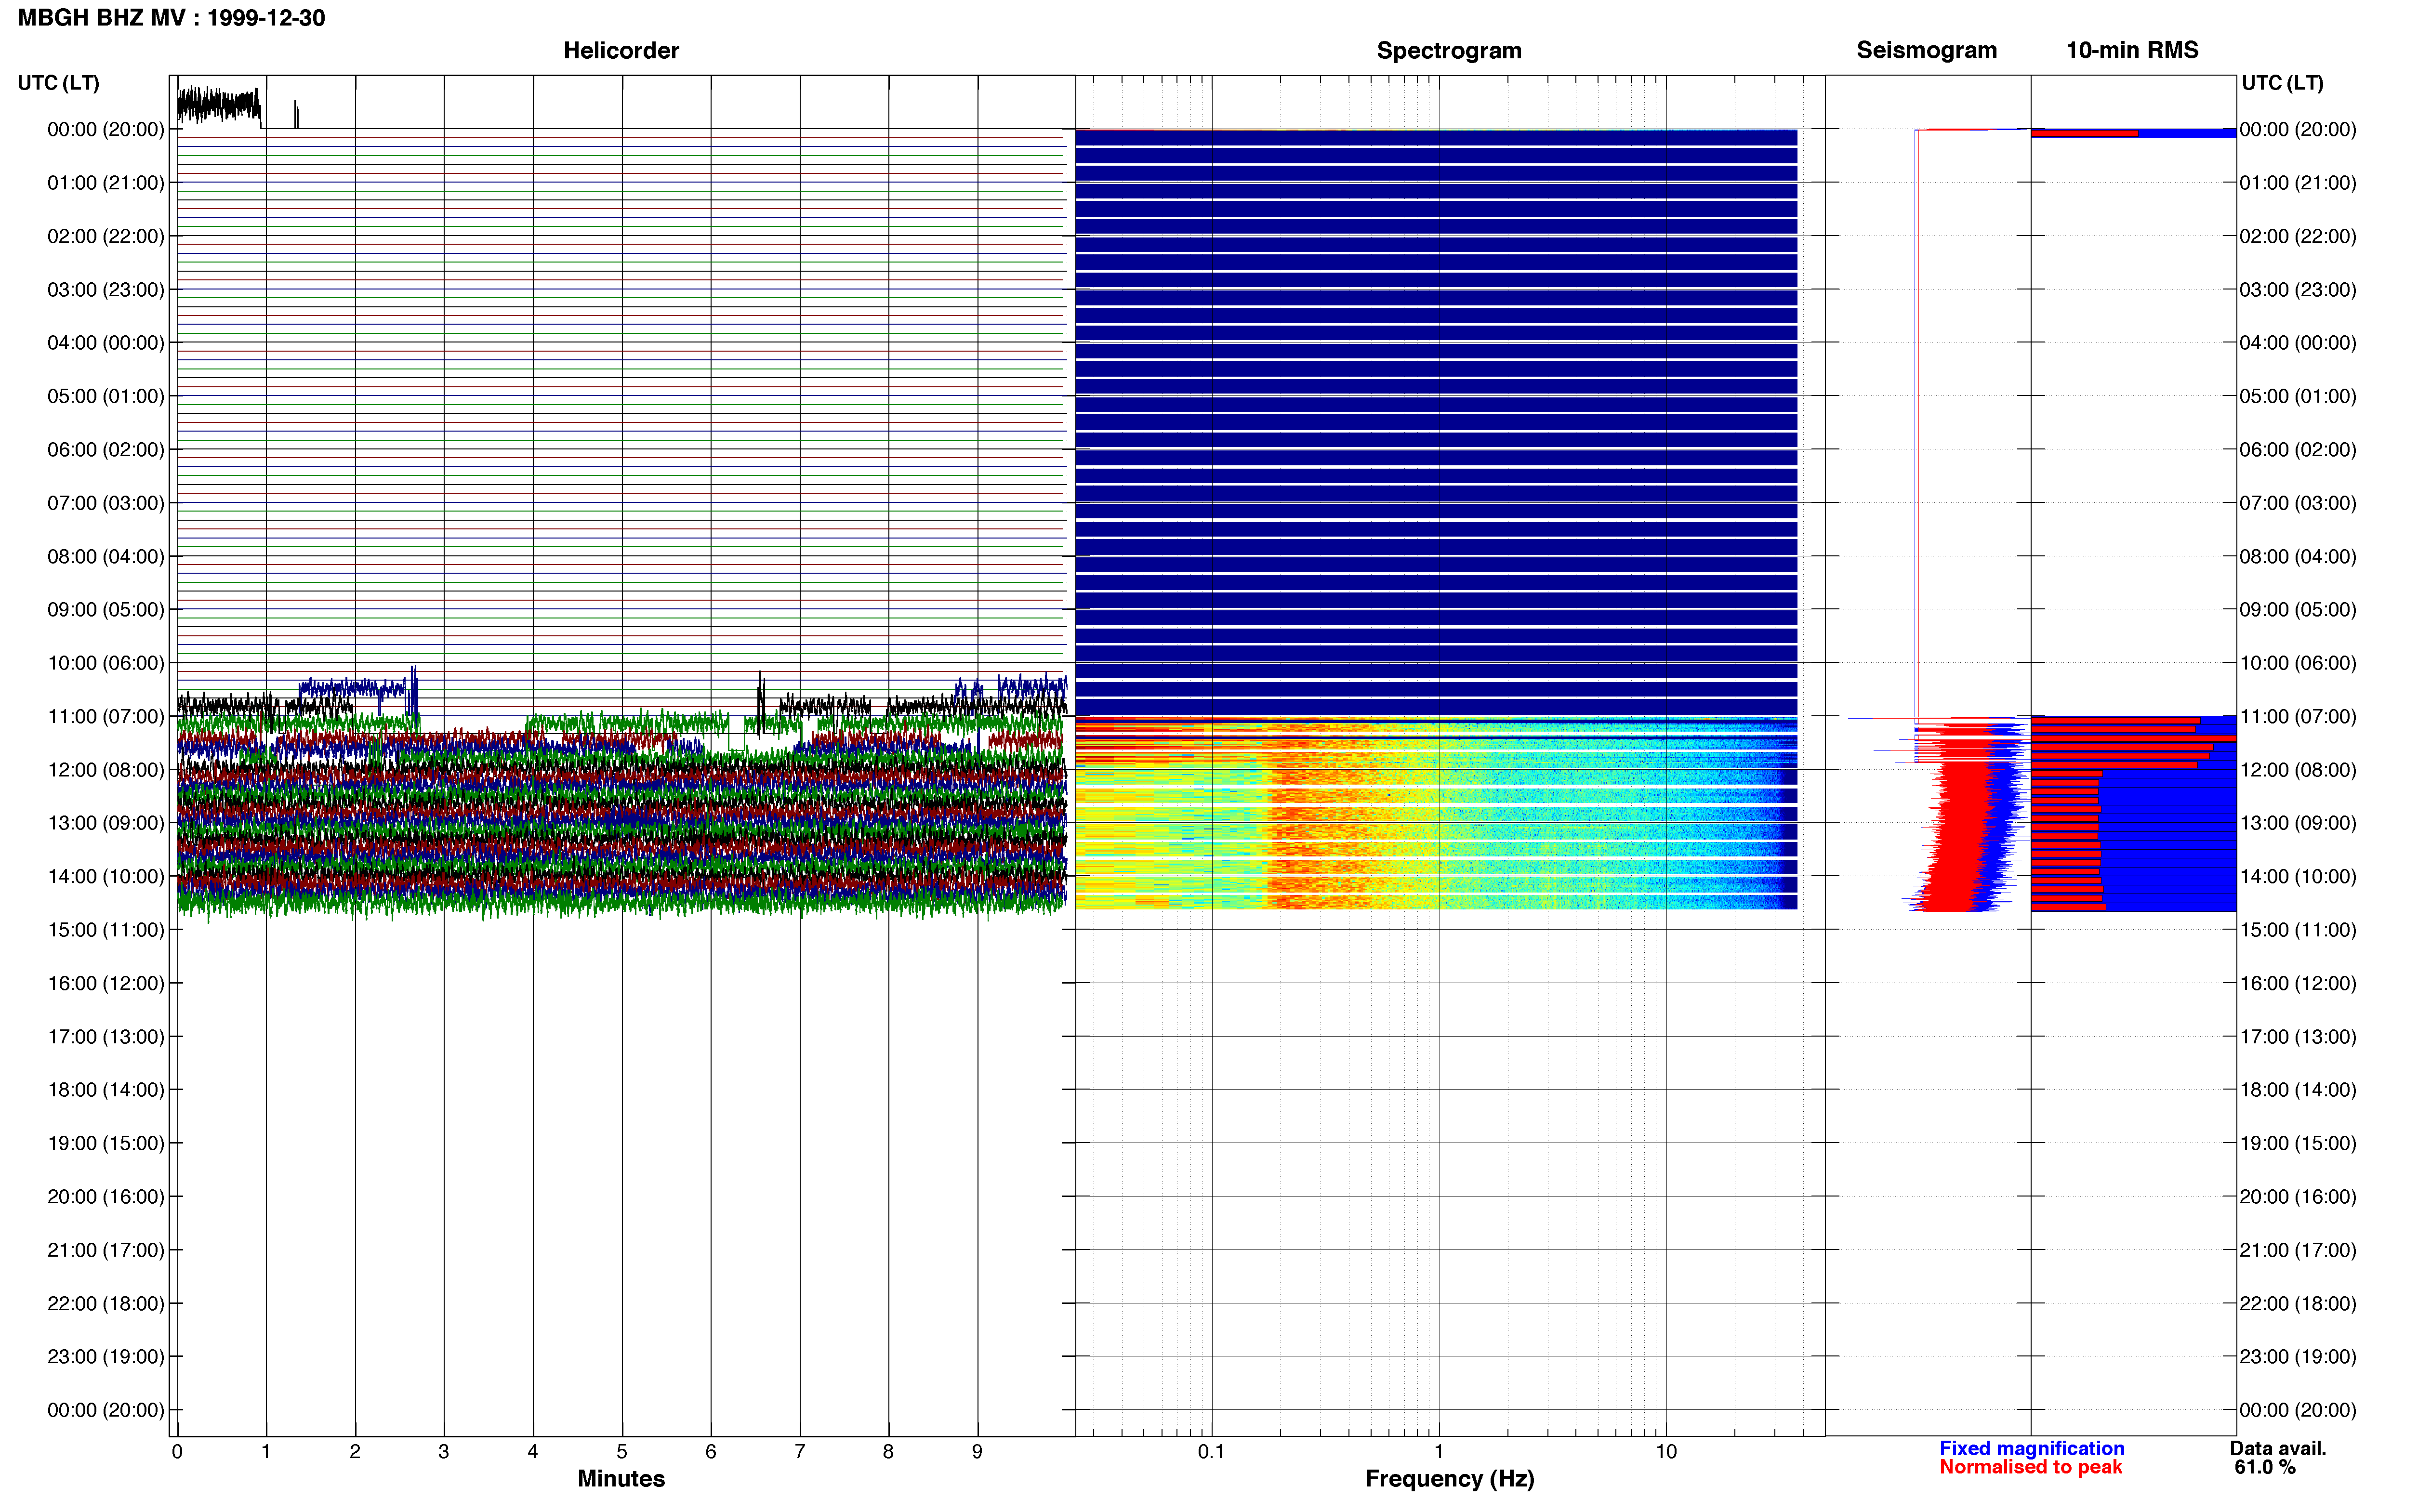Click the RMS bar at 00:00
The height and width of the screenshot is (1512, 2418).
click(x=2133, y=133)
